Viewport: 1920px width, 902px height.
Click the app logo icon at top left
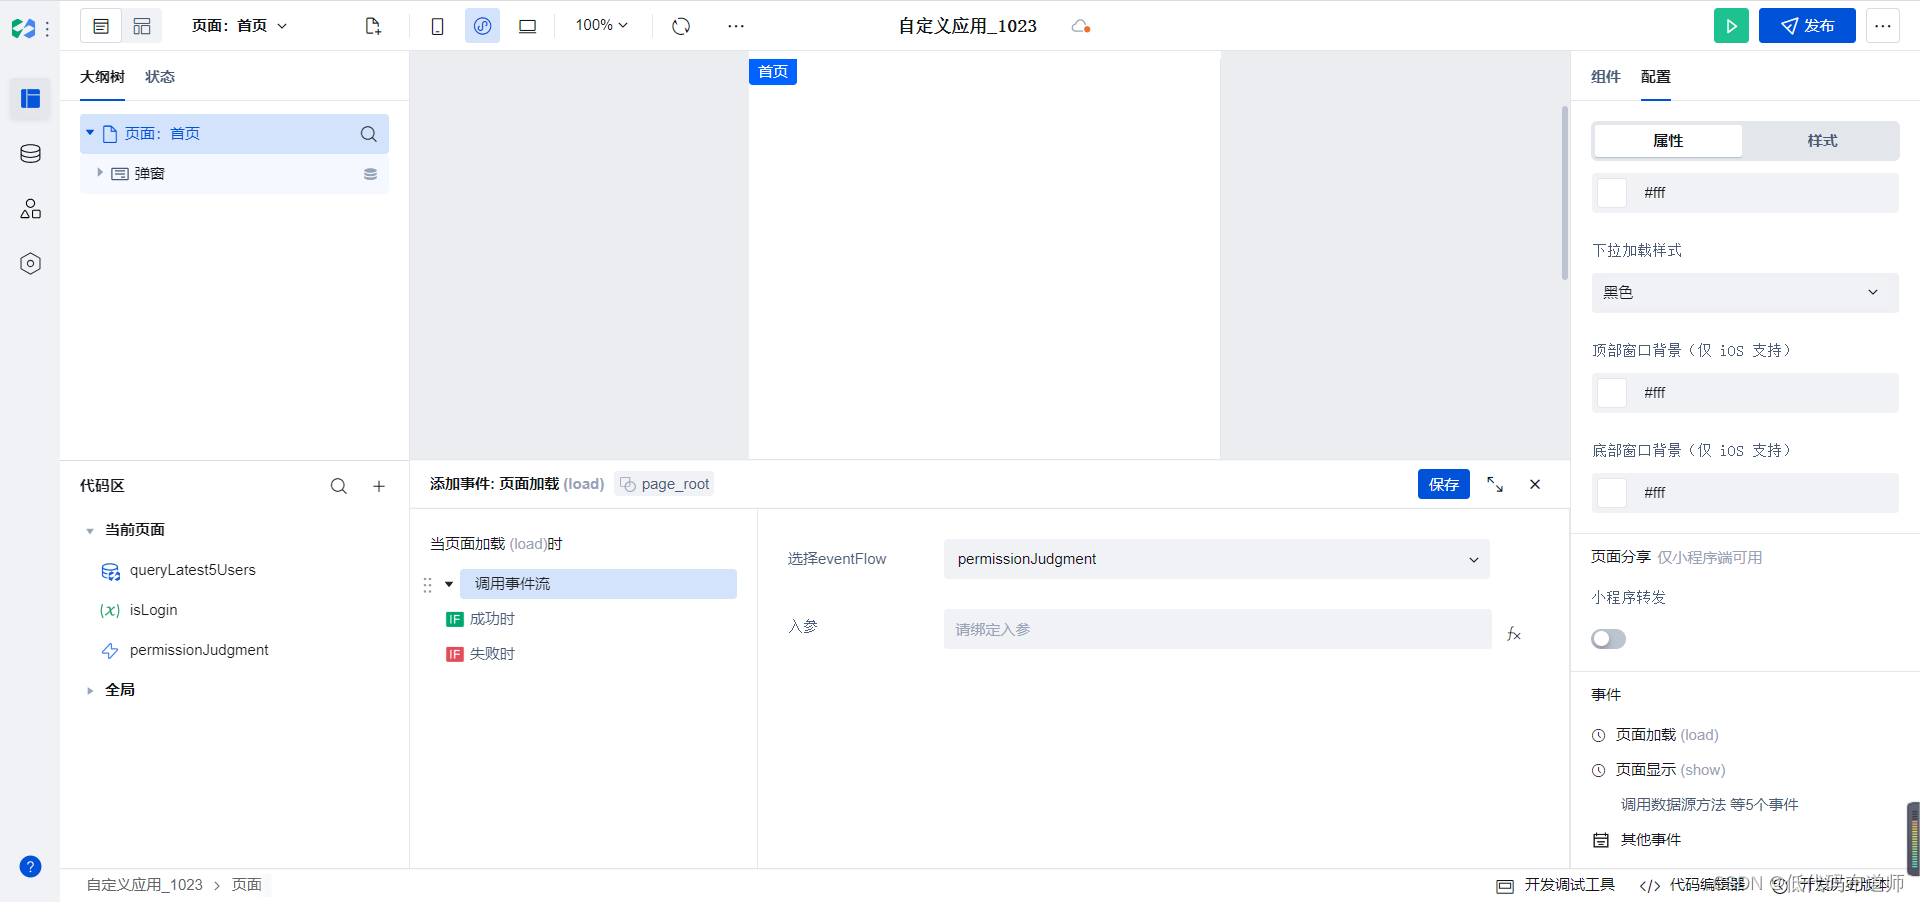(23, 28)
